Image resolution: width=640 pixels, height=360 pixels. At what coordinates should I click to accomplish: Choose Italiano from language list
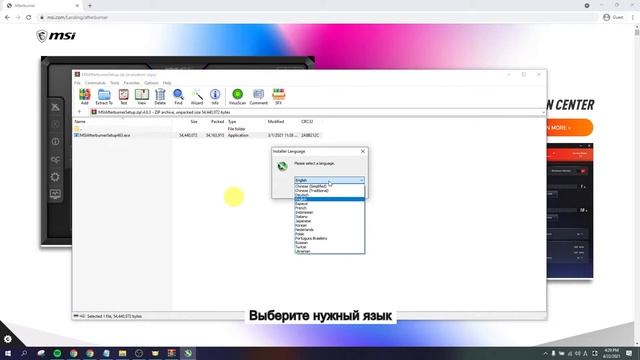tap(329, 217)
